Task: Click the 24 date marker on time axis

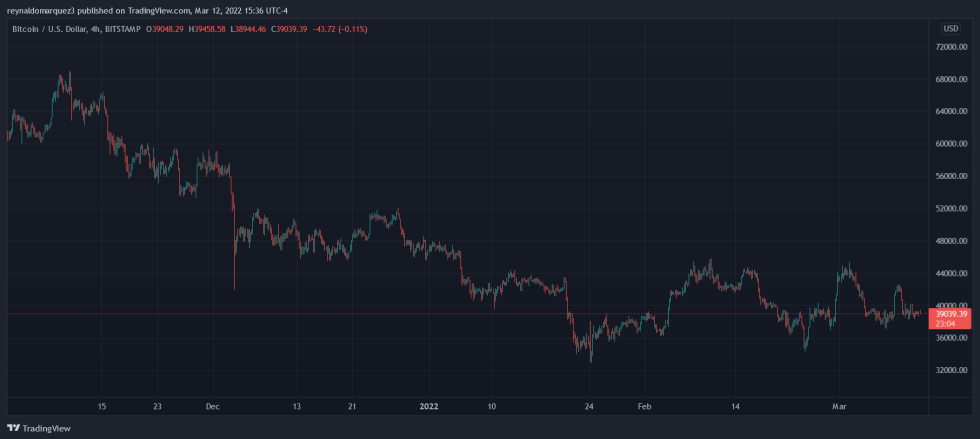Action: click(589, 407)
